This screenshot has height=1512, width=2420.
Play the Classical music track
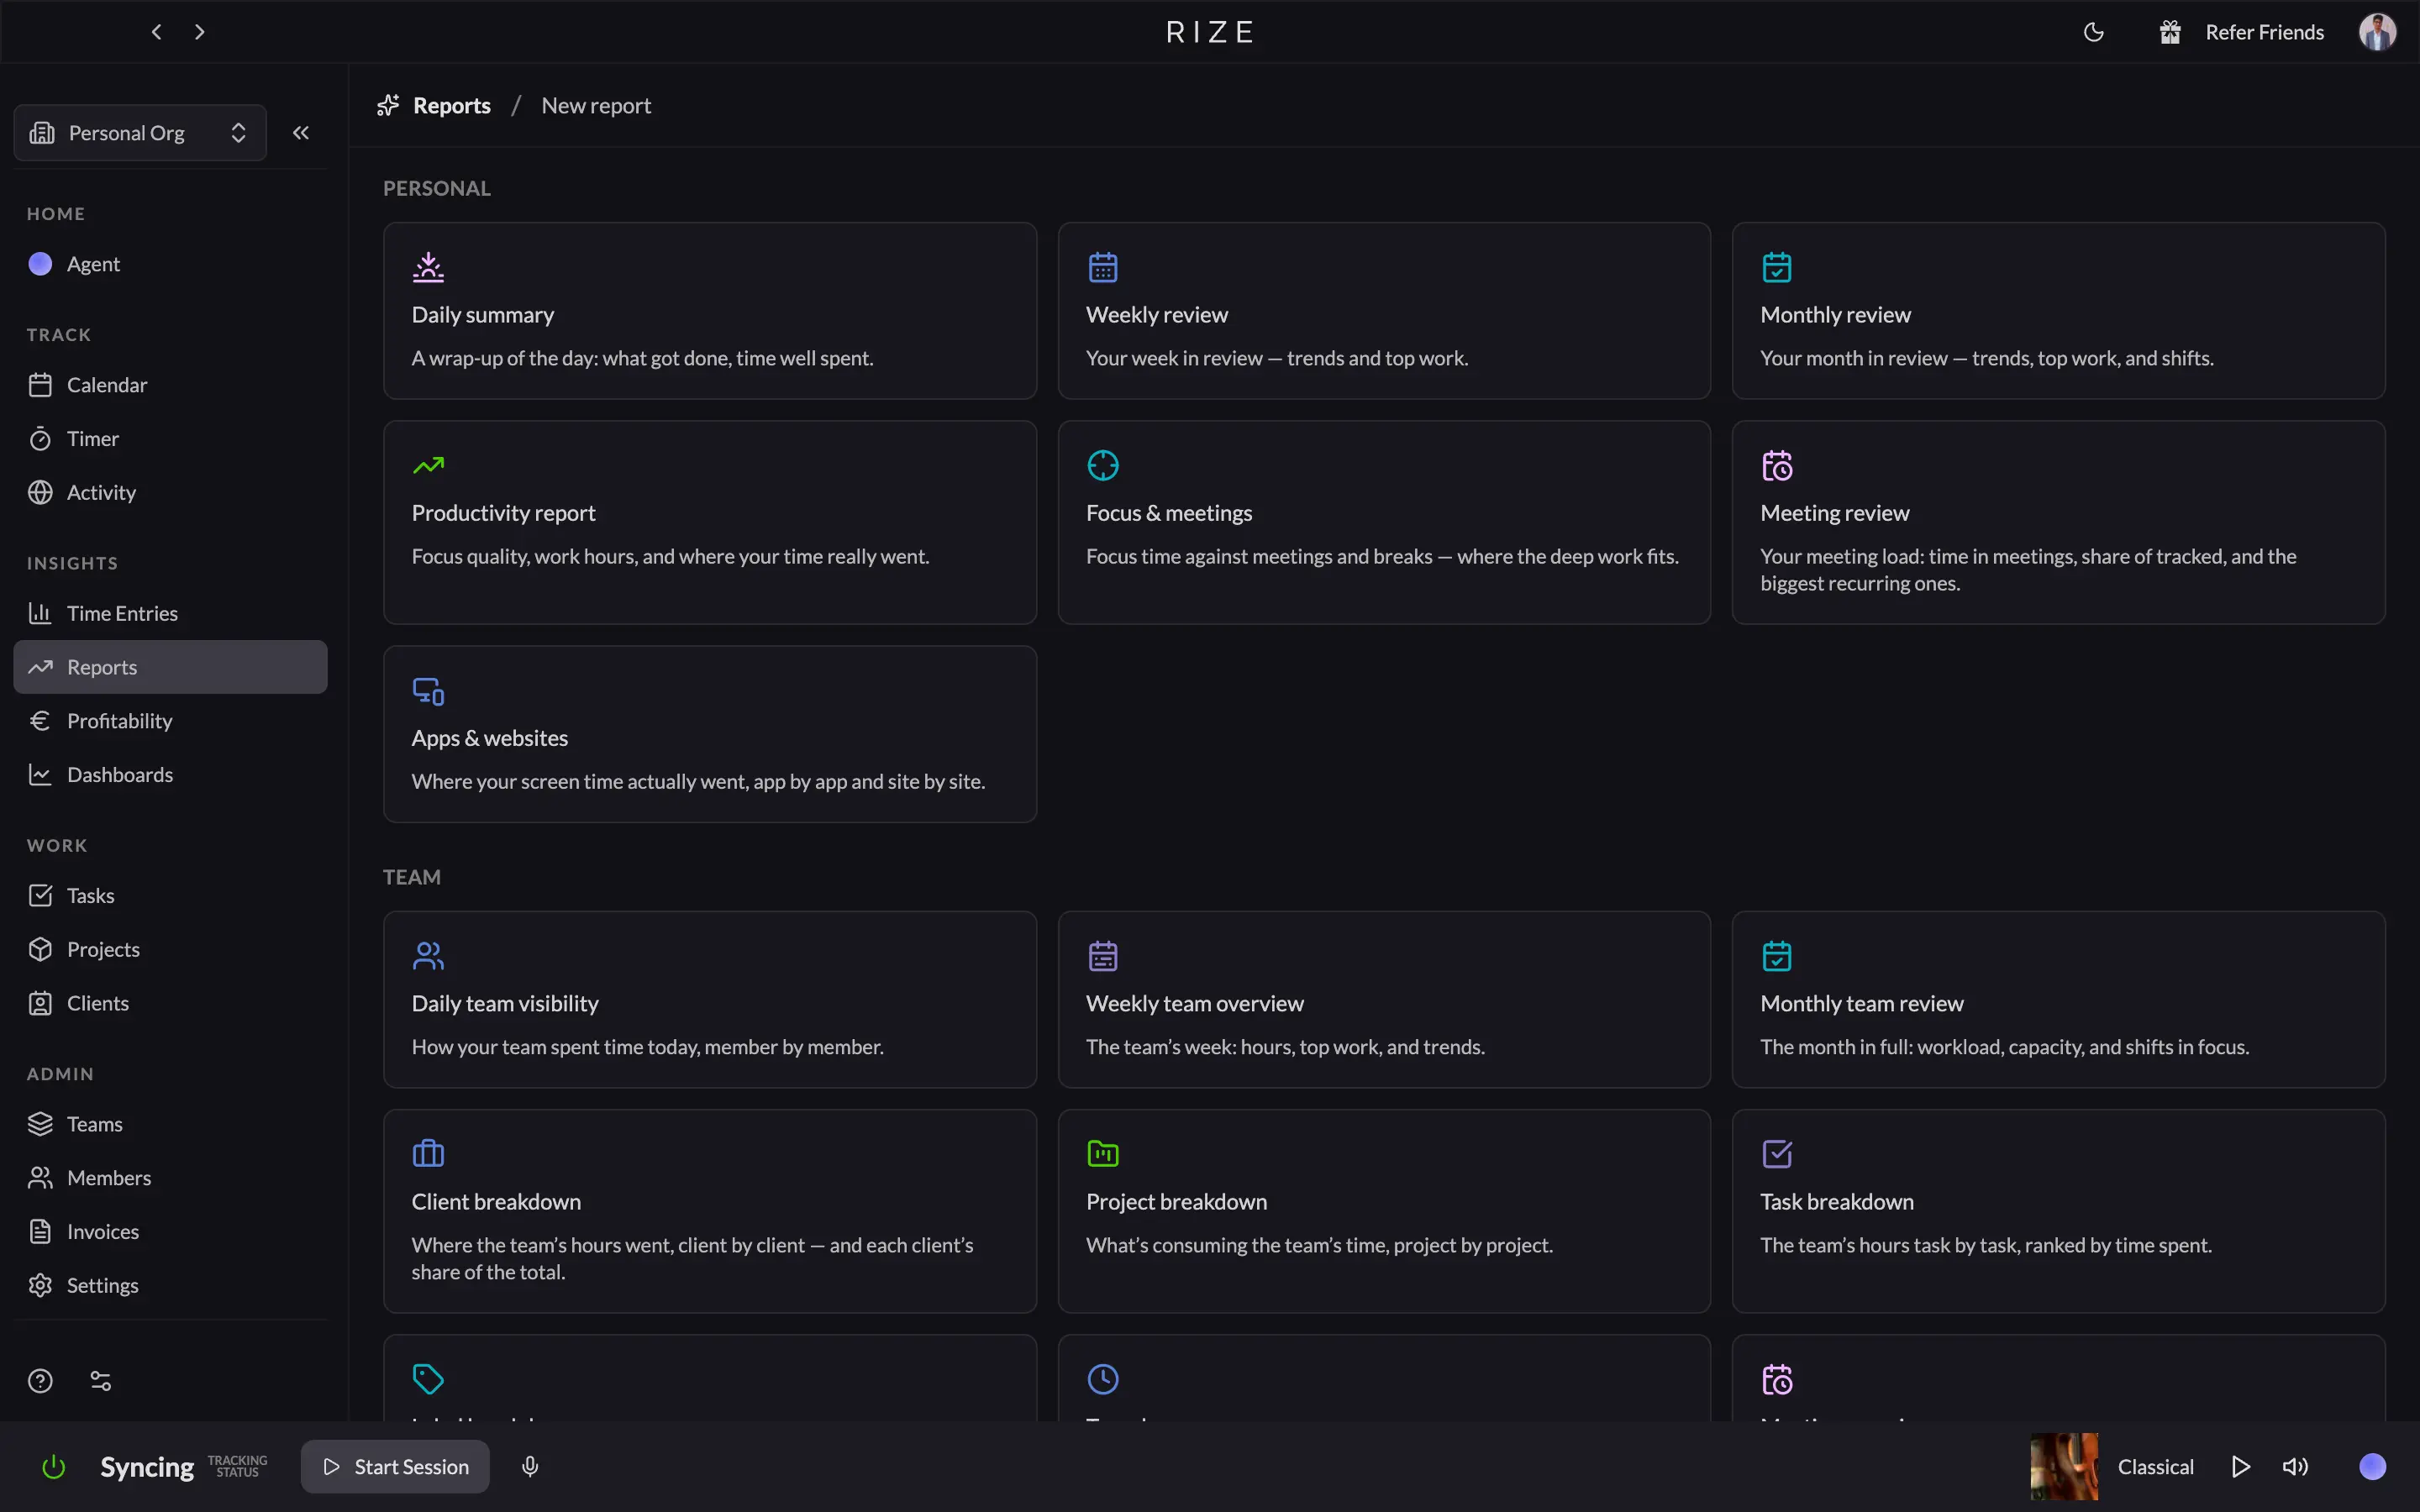[2241, 1467]
